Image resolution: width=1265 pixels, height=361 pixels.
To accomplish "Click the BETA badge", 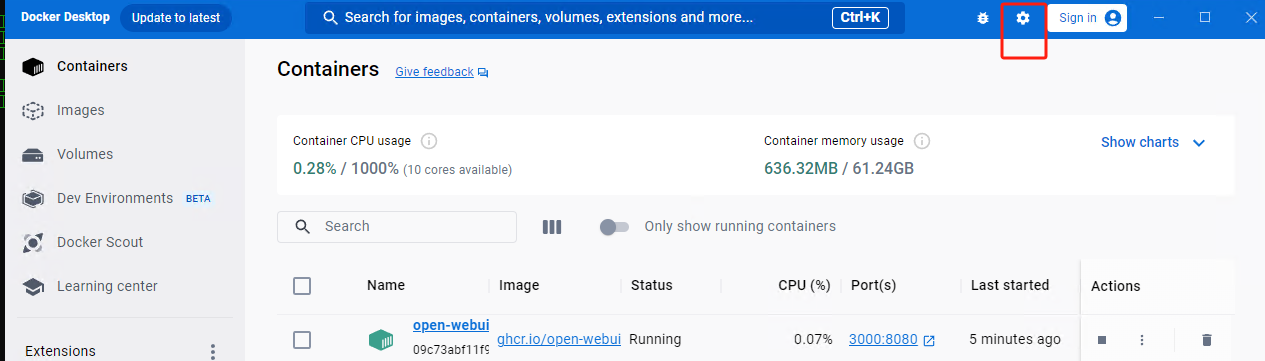I will click(x=198, y=199).
